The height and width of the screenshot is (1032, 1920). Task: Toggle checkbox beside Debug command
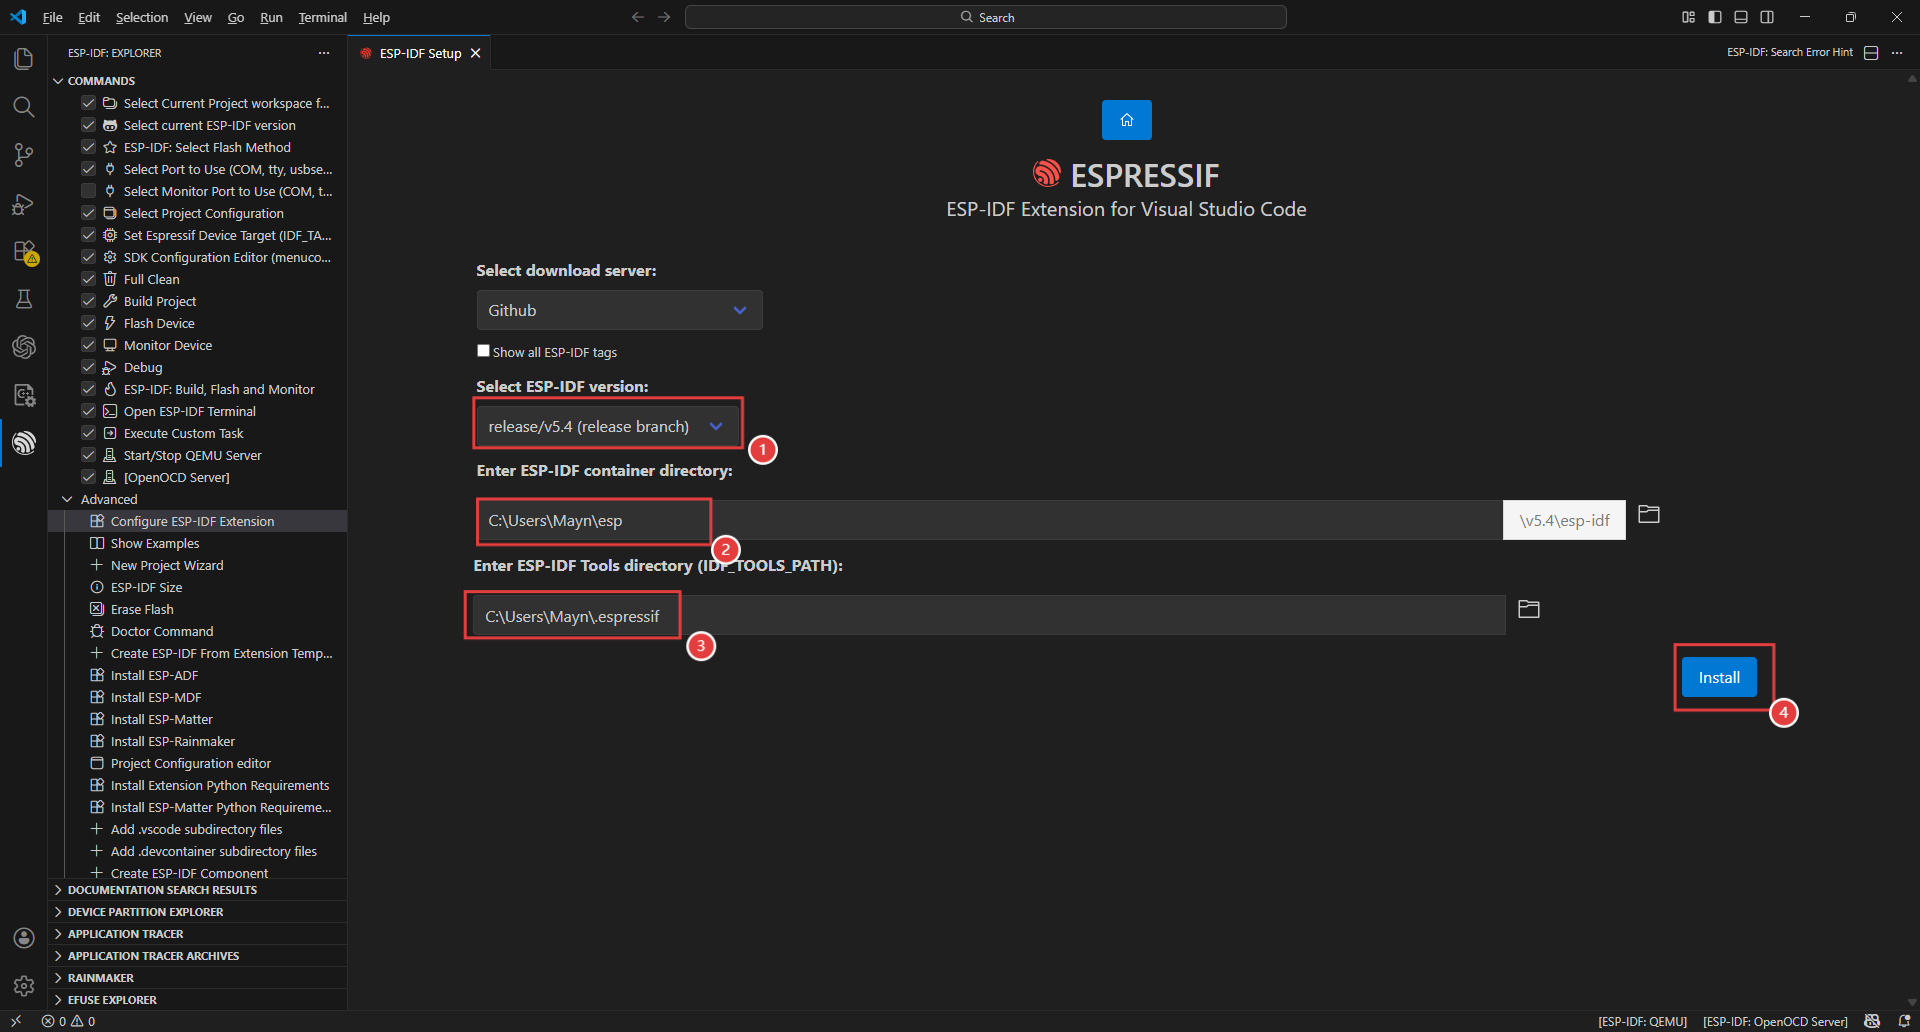click(x=88, y=367)
